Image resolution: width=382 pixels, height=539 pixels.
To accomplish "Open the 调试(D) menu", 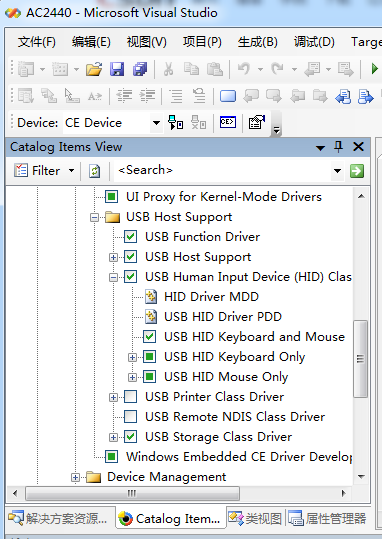I will click(314, 42).
